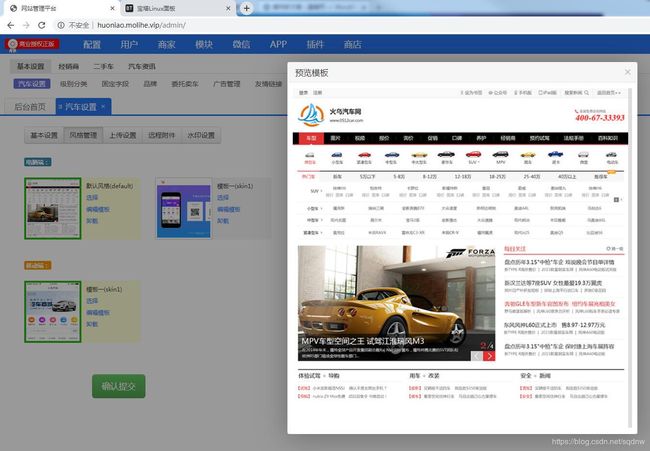
Task: Click the site info icon beside 不安全
Action: (x=61, y=25)
